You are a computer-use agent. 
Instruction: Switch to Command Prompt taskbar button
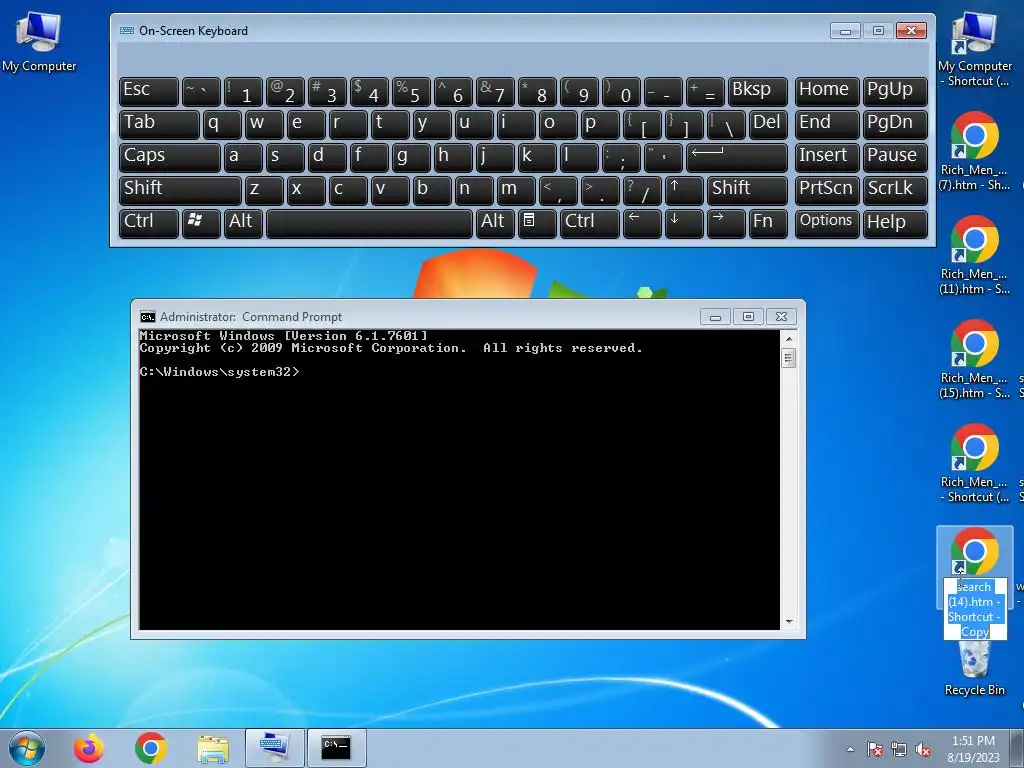(x=337, y=748)
